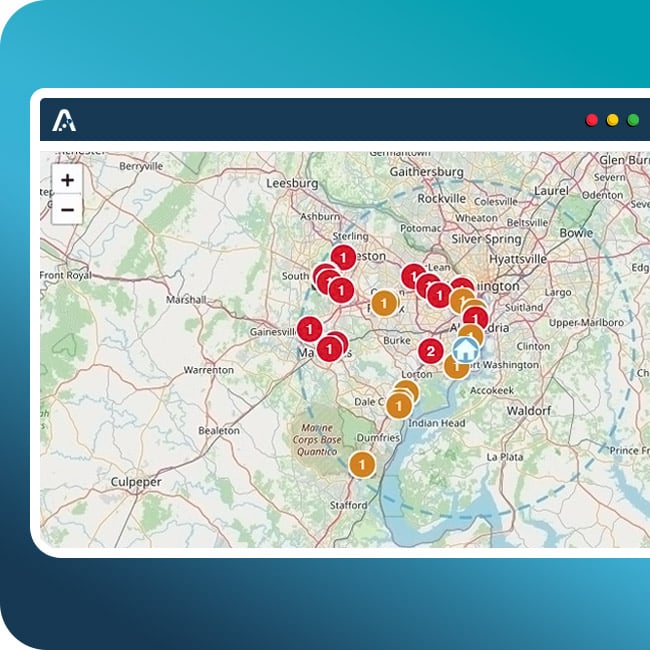Click the Culpeper map label
650x650 pixels.
click(136, 482)
